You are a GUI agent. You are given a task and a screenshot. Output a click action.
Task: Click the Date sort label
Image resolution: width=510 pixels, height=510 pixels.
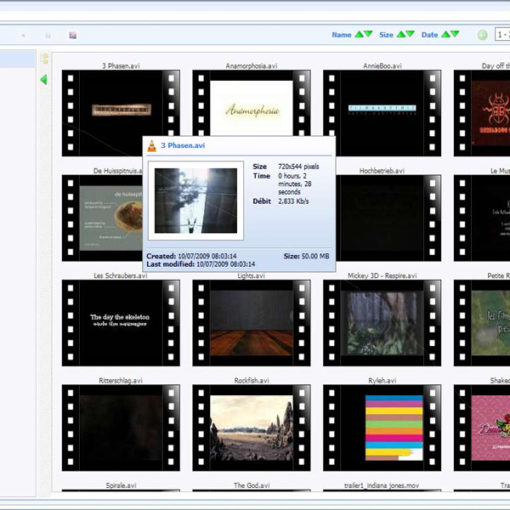429,35
